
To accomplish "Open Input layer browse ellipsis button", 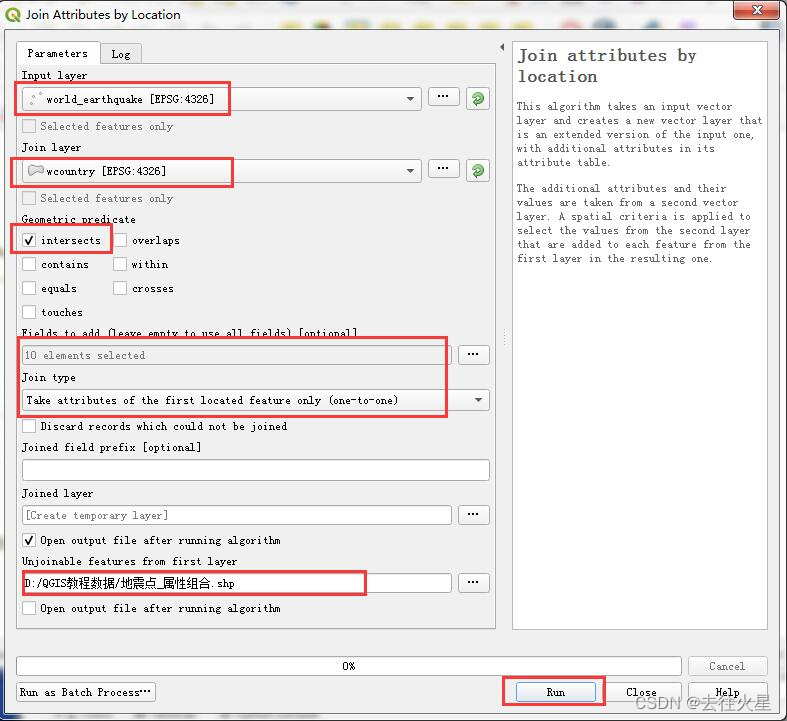I will tap(443, 97).
